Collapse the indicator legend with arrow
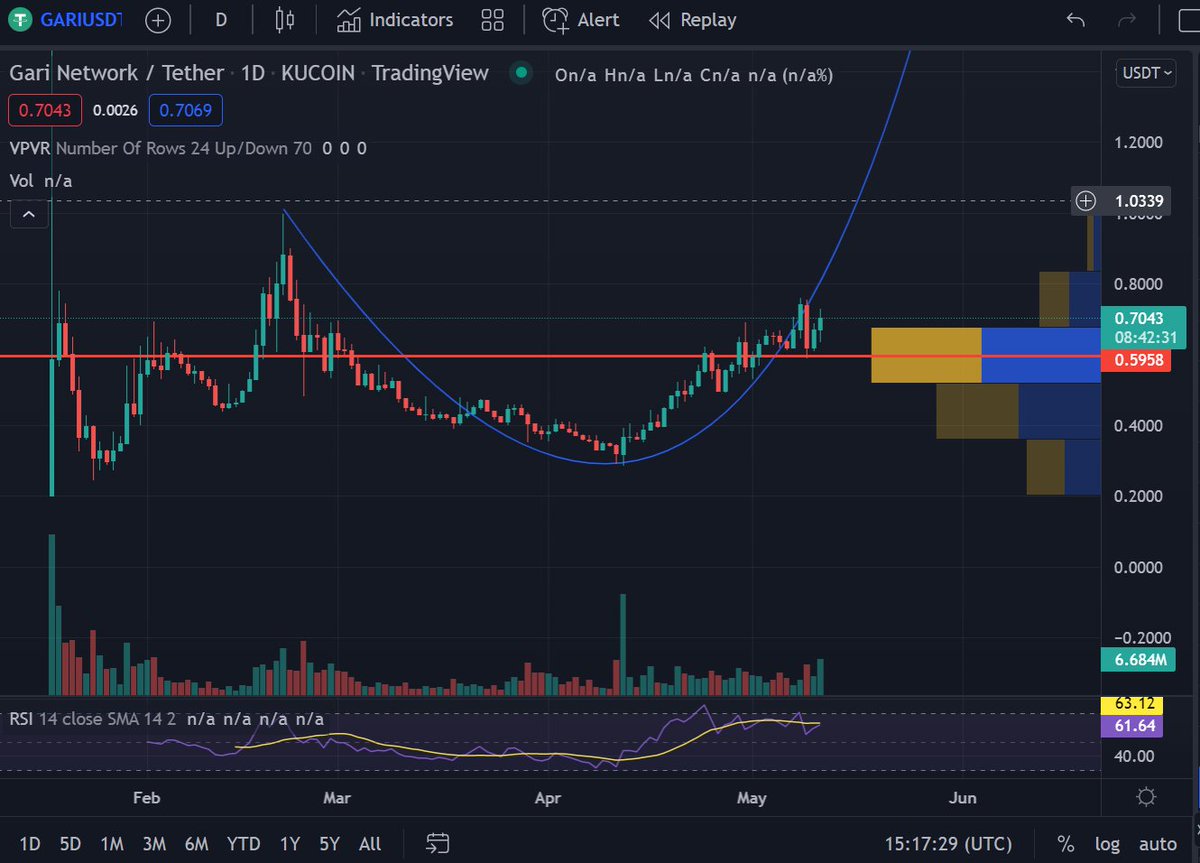1200x863 pixels. [x=28, y=214]
